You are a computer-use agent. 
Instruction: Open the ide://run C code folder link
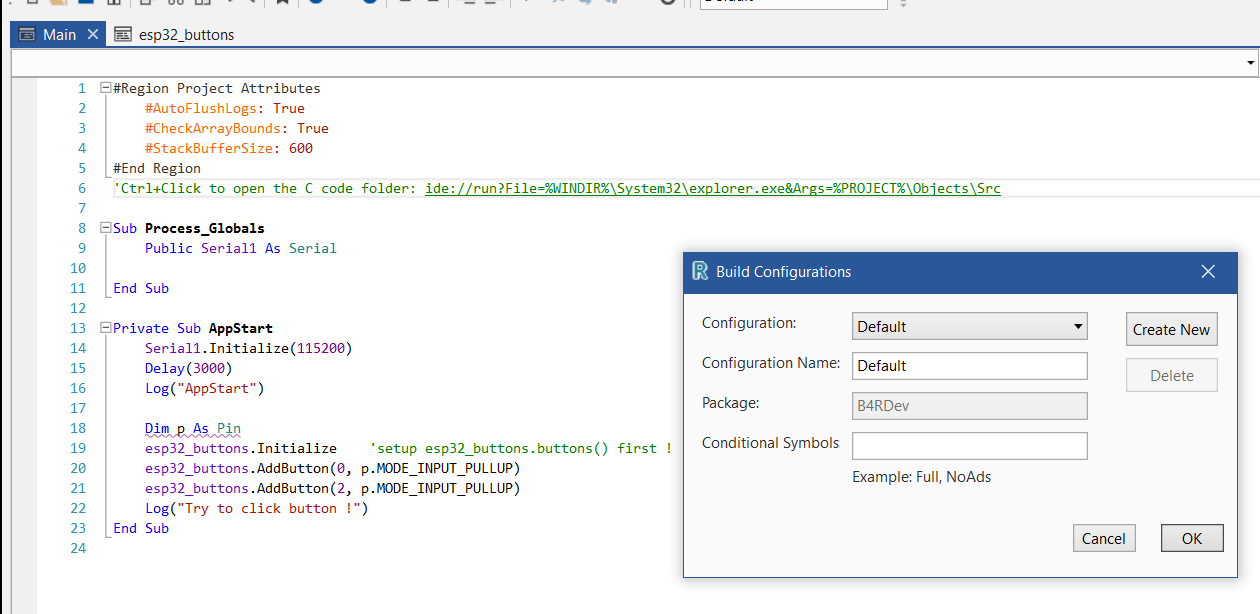713,188
